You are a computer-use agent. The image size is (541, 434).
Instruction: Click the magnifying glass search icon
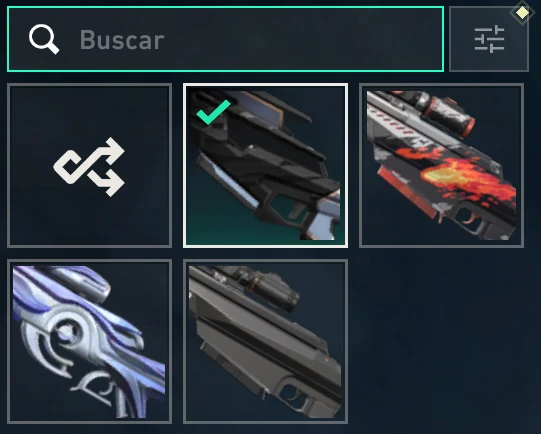44,39
